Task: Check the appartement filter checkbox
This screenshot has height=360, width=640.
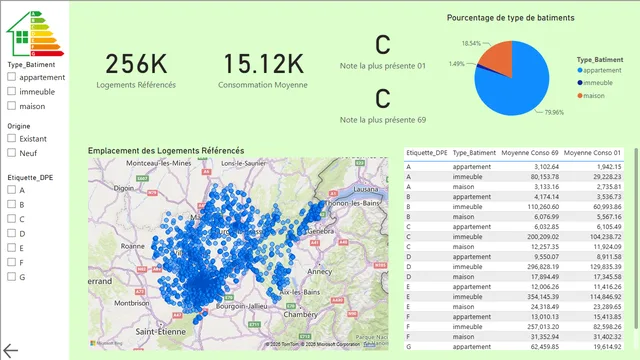Action: click(12, 77)
